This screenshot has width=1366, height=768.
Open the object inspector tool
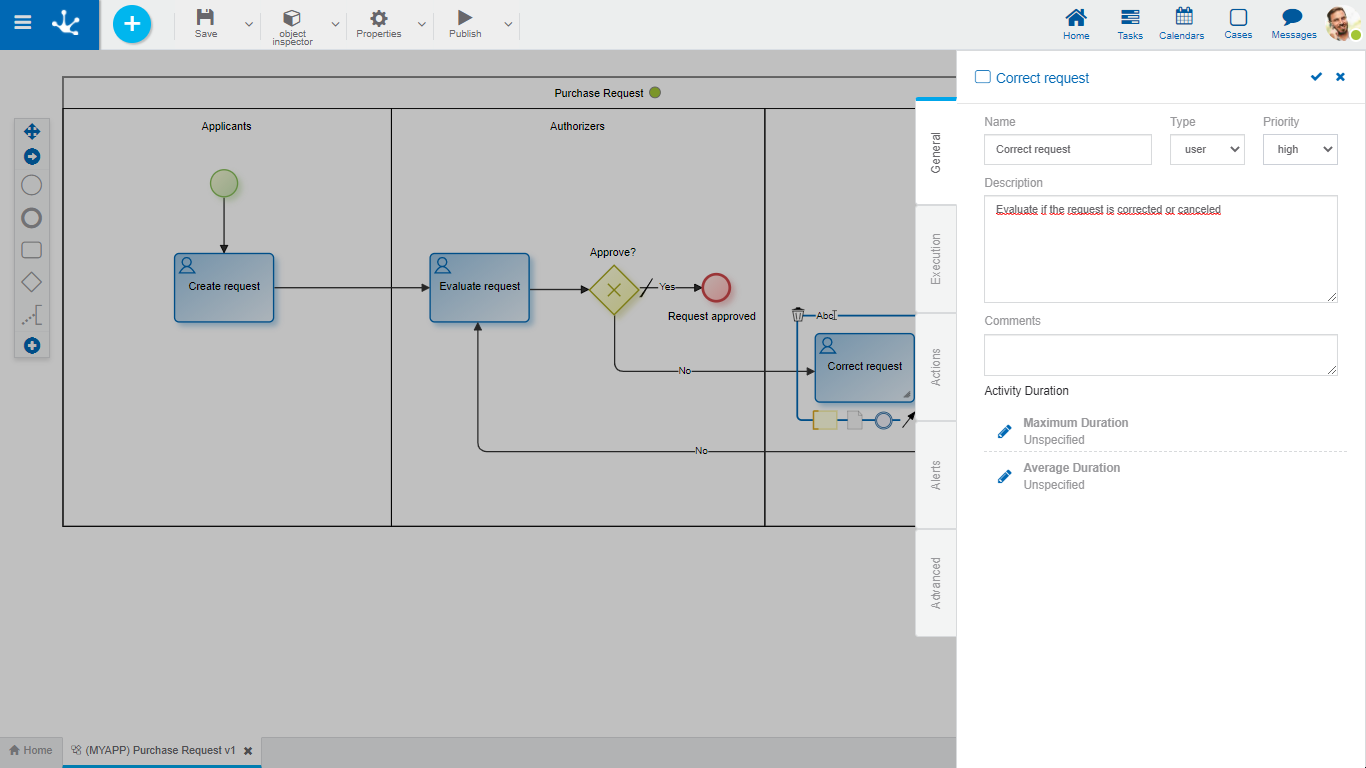[292, 18]
